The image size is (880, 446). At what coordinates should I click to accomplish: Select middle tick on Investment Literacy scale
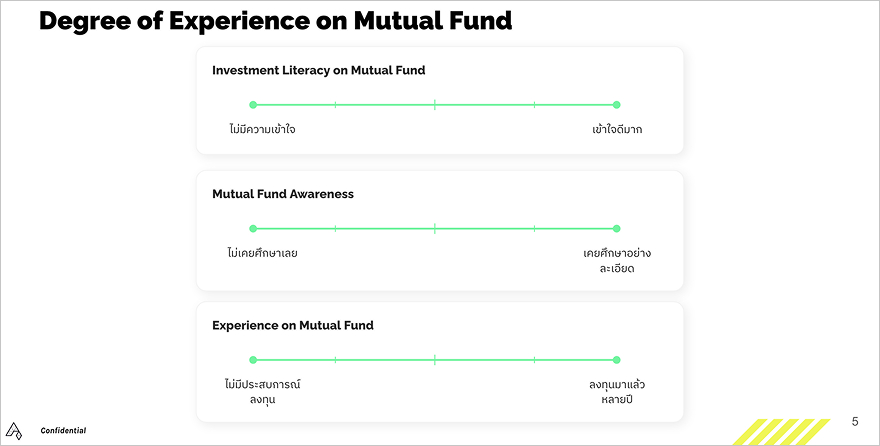pyautogui.click(x=435, y=105)
